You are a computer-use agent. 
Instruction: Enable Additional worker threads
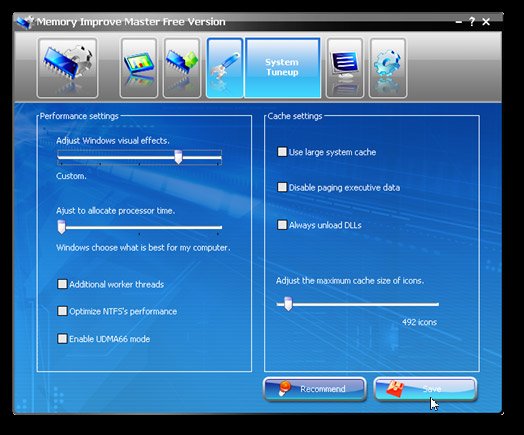(x=62, y=284)
